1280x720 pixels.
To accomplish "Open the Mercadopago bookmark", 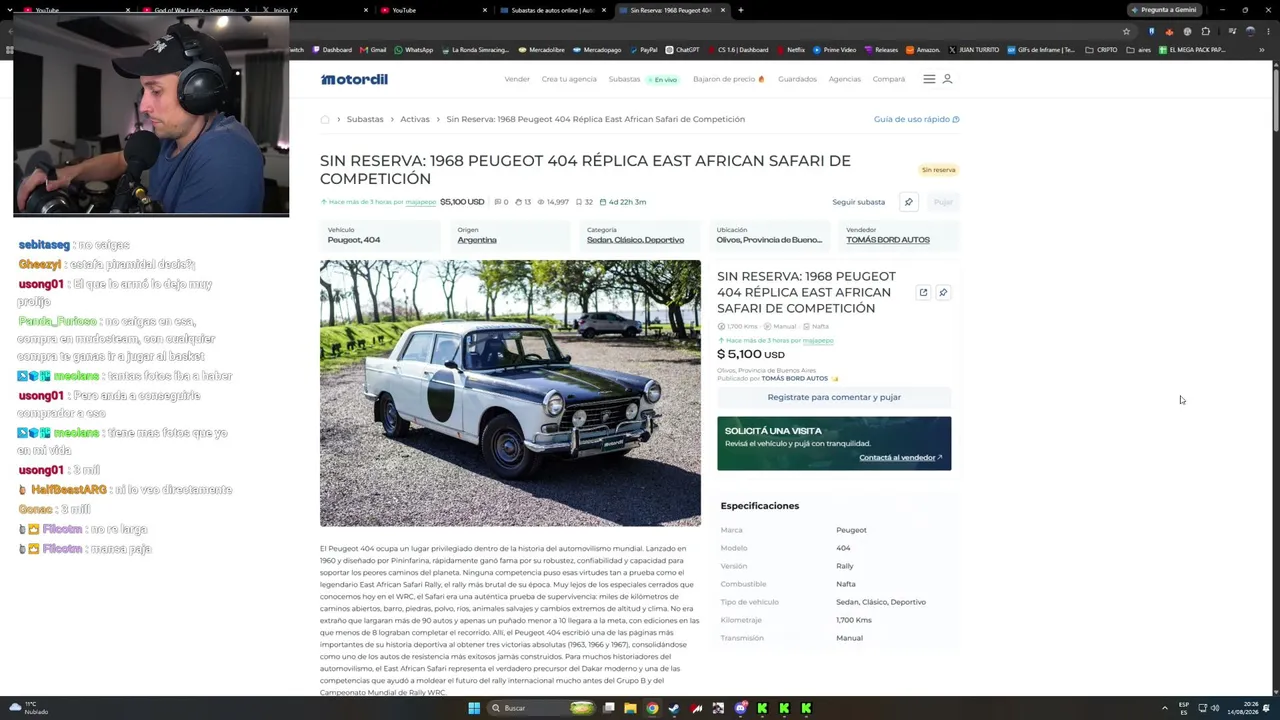I will click(597, 50).
